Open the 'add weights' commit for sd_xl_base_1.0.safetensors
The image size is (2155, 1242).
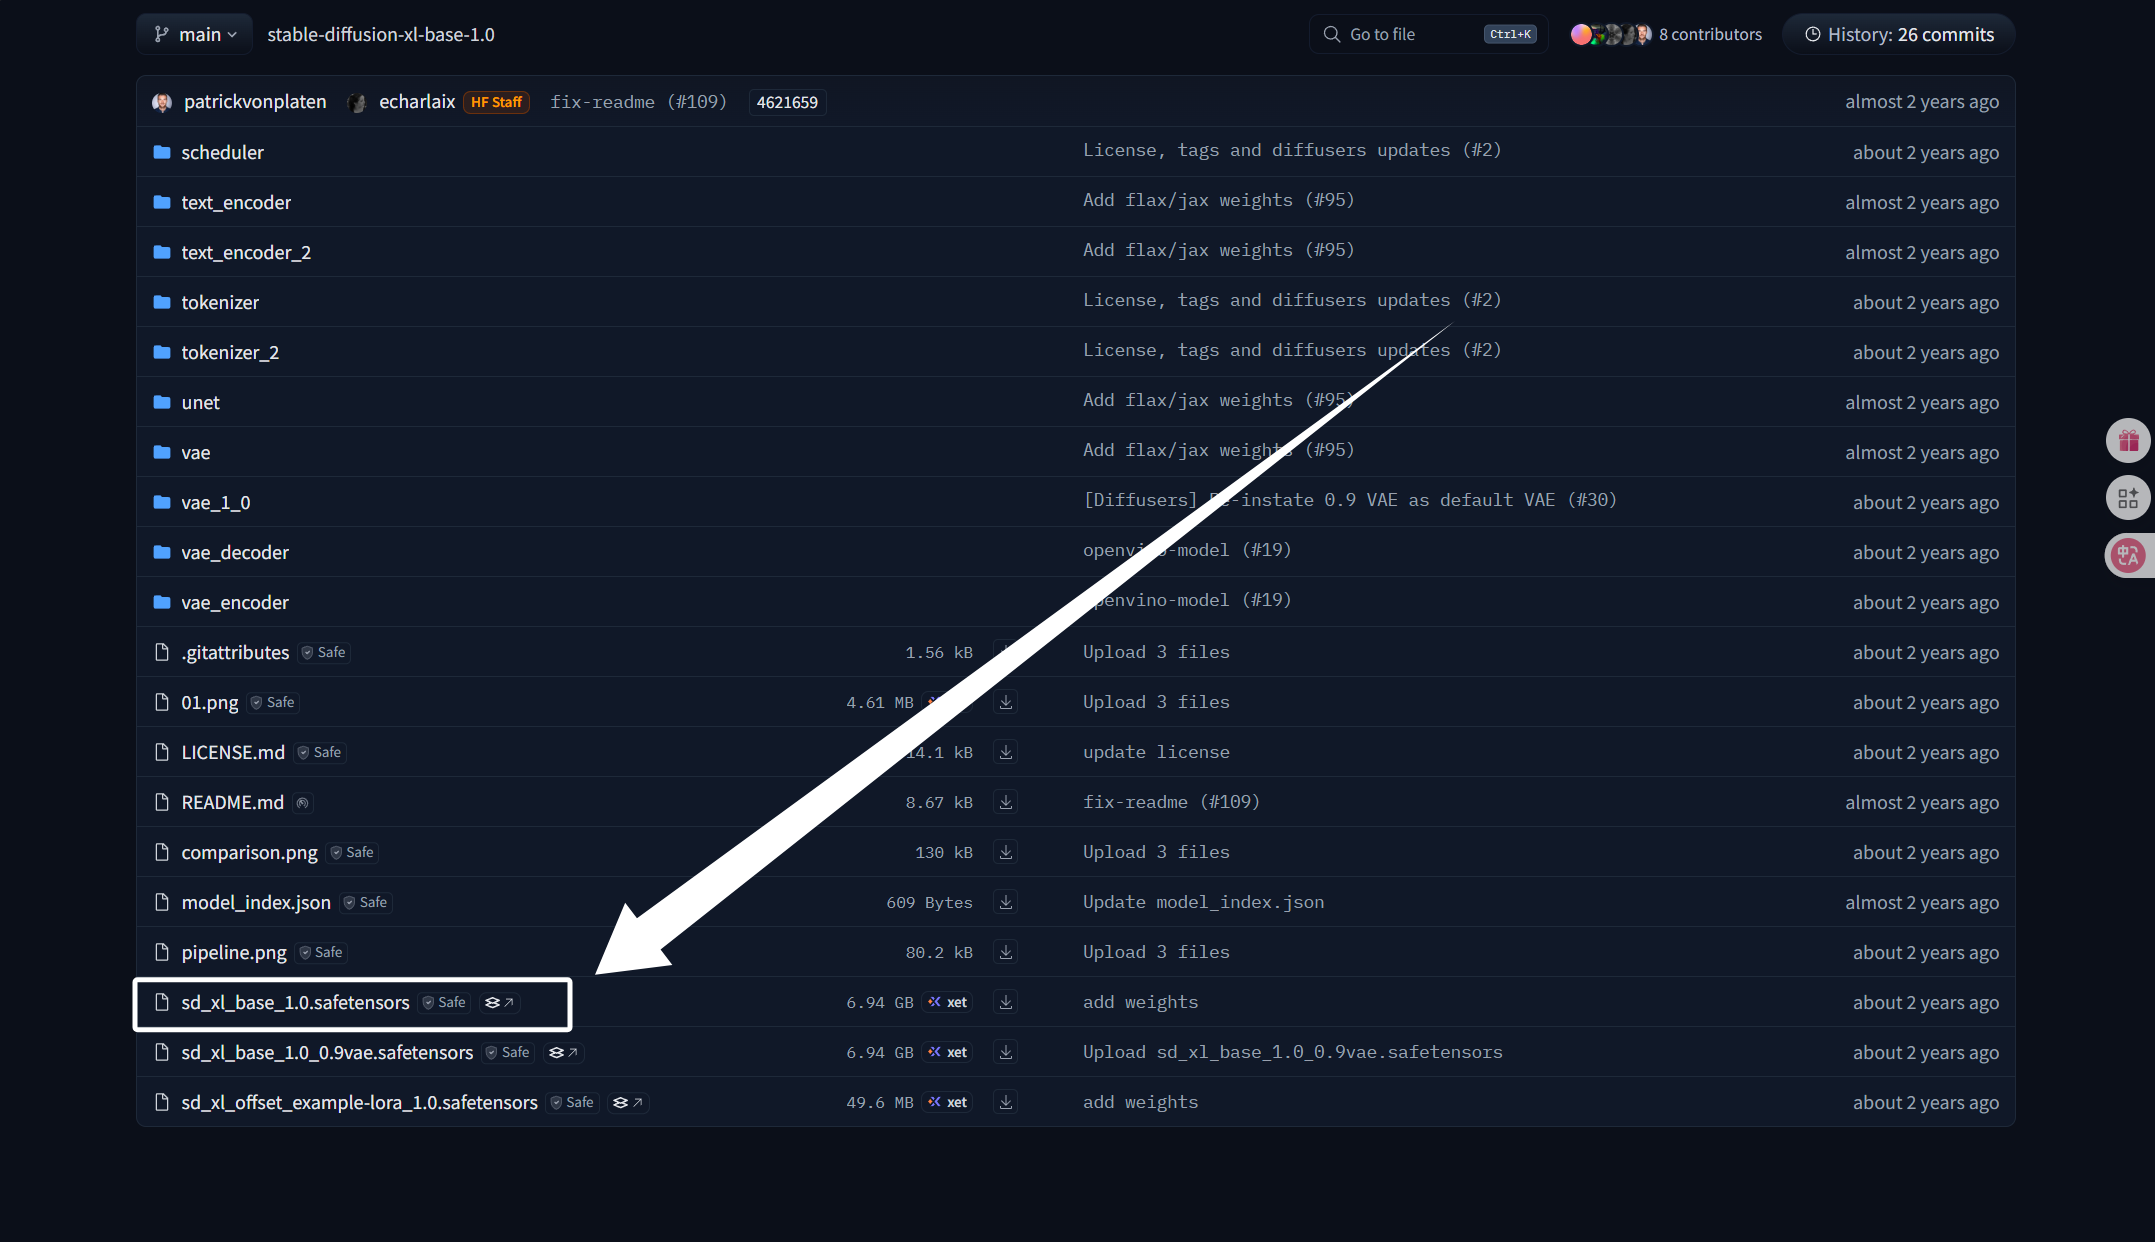pyautogui.click(x=1140, y=1002)
